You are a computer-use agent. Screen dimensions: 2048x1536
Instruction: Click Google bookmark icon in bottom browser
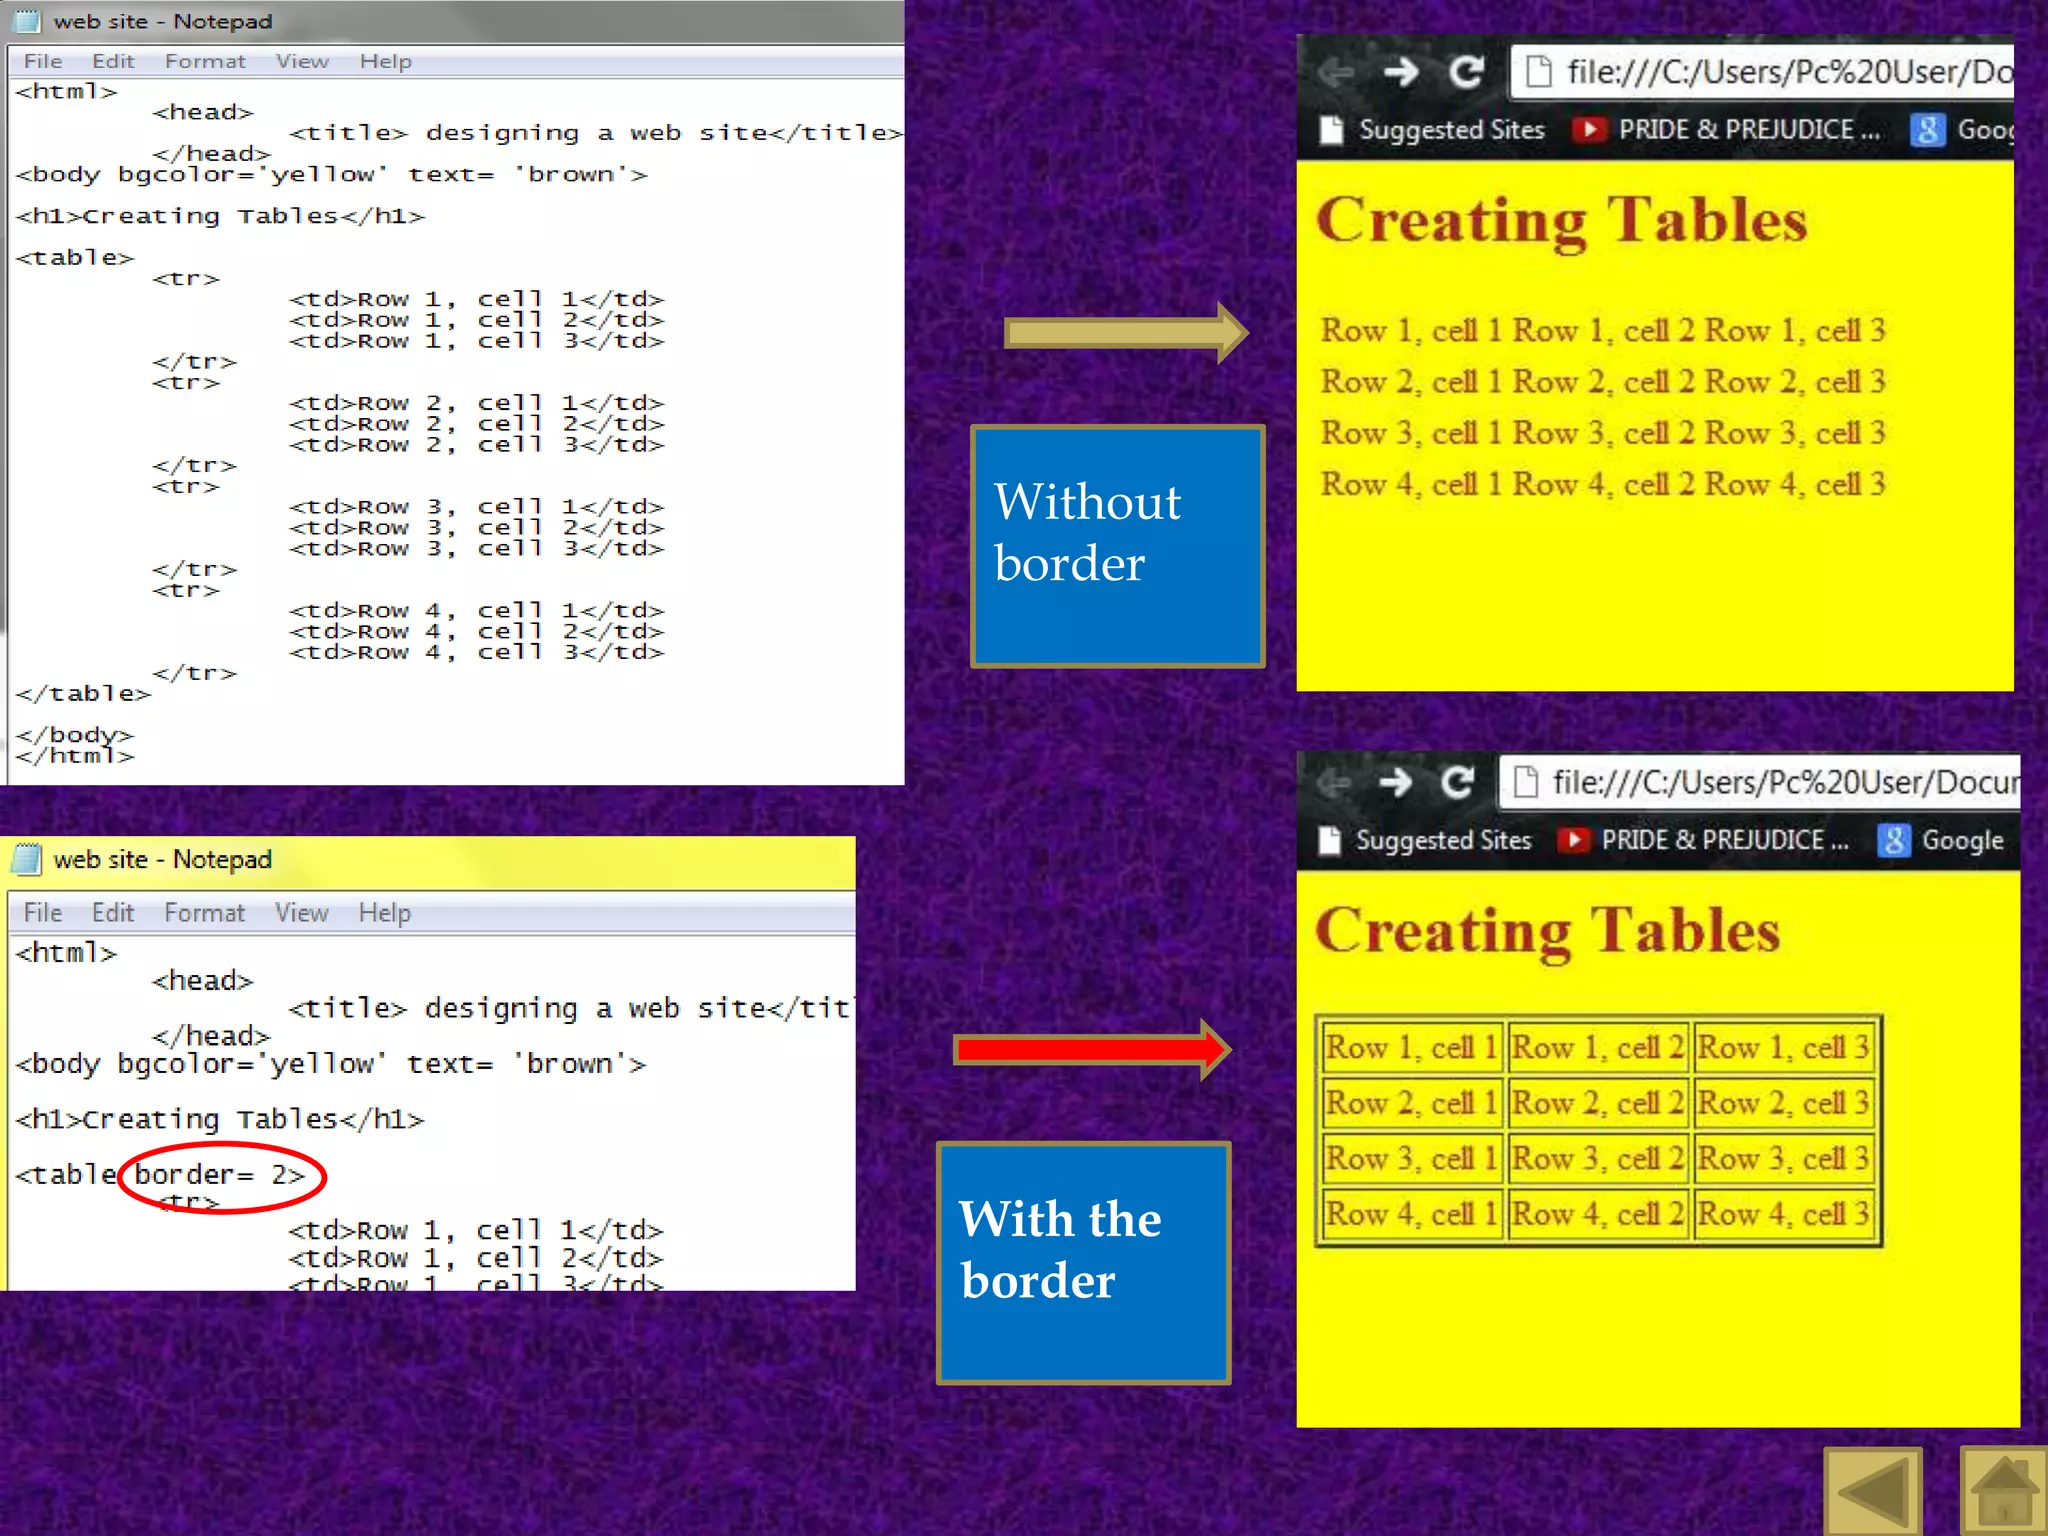click(1893, 840)
